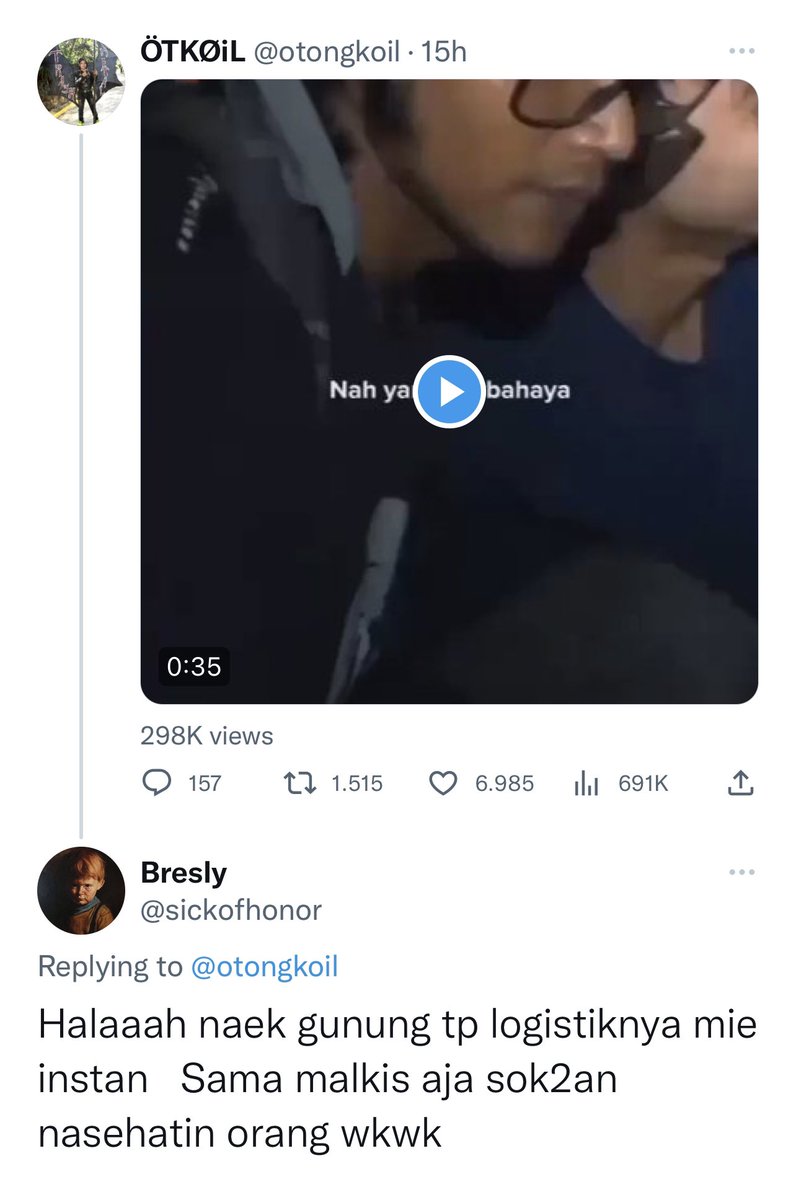
Task: Open more options on ÖTKØiL's tweet
Action: tap(742, 50)
